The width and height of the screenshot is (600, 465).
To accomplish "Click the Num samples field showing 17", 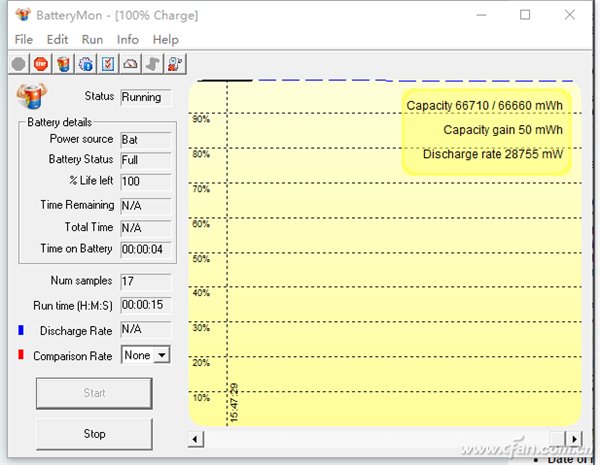I will [145, 282].
